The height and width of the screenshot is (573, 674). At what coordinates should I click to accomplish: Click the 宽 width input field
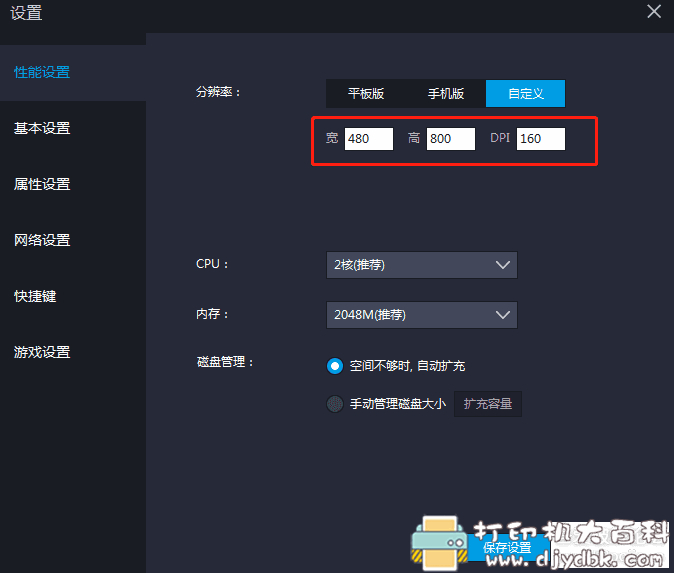pyautogui.click(x=369, y=139)
